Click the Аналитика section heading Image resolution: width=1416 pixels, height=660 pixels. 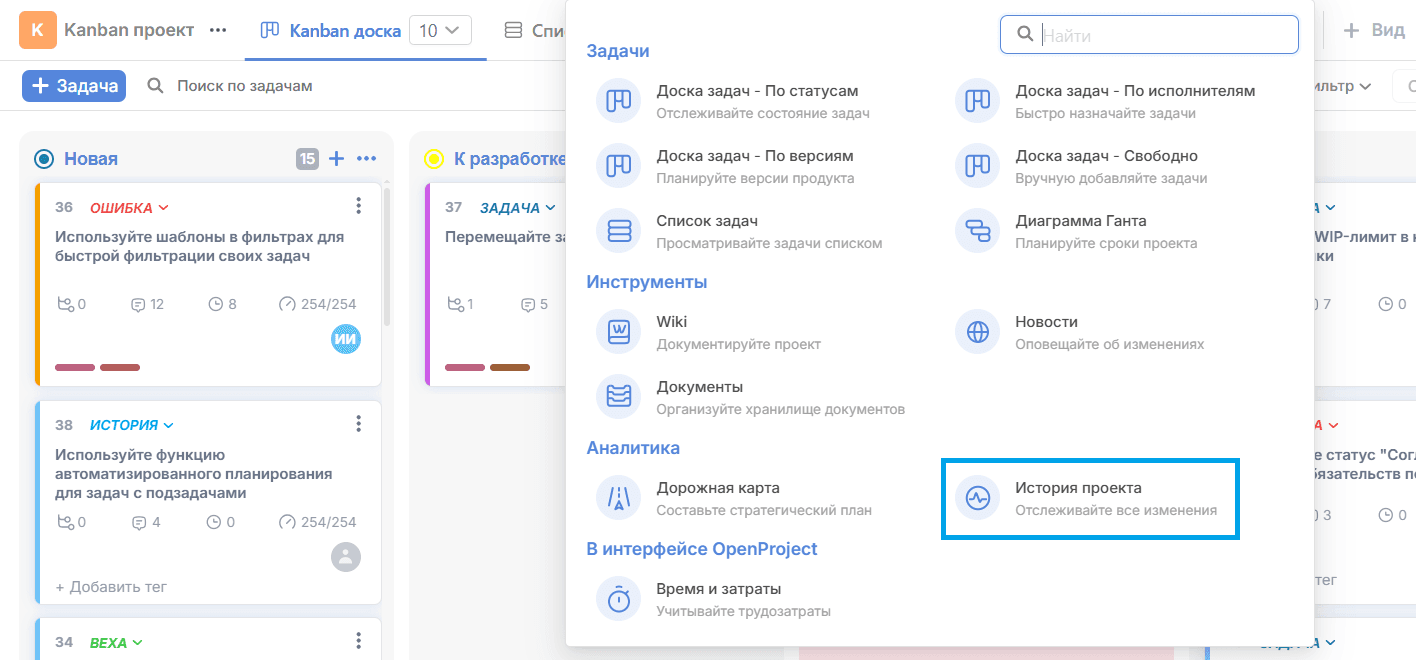(633, 448)
